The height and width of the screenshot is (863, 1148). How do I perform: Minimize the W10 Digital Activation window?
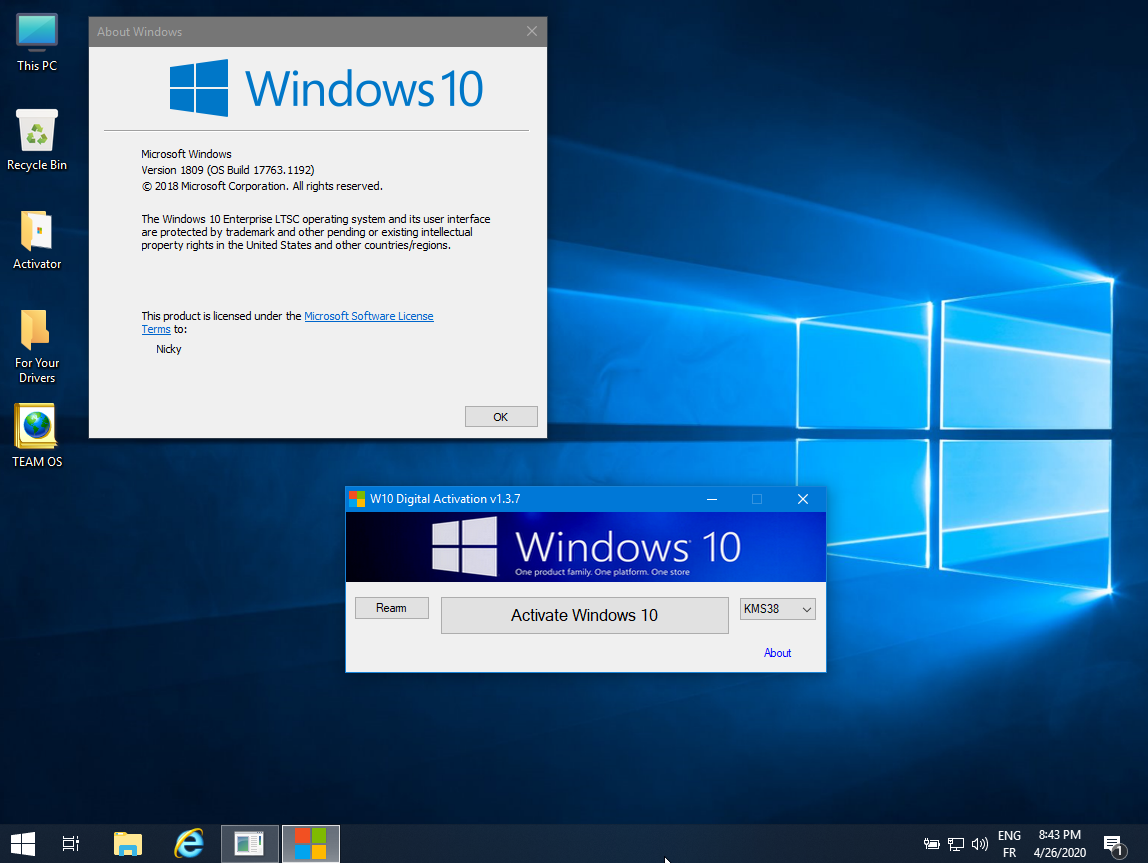point(712,499)
